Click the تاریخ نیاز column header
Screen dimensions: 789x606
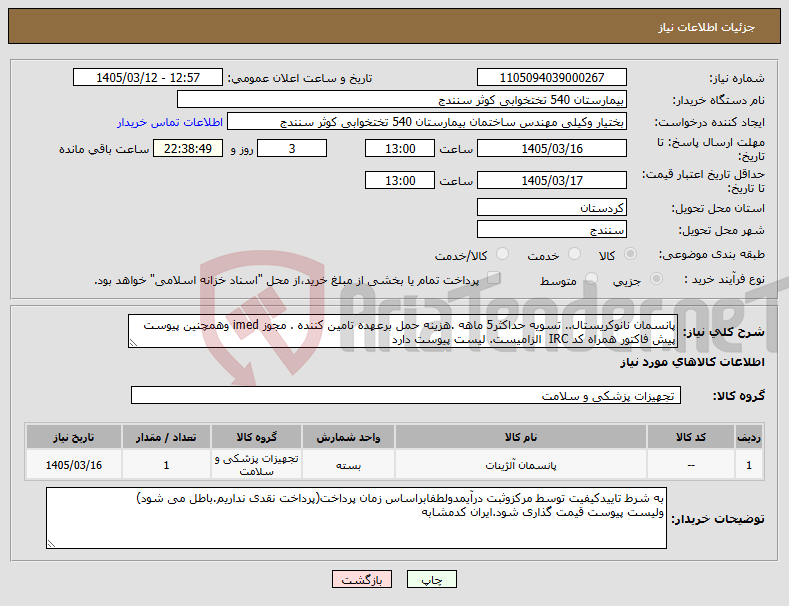pos(73,437)
